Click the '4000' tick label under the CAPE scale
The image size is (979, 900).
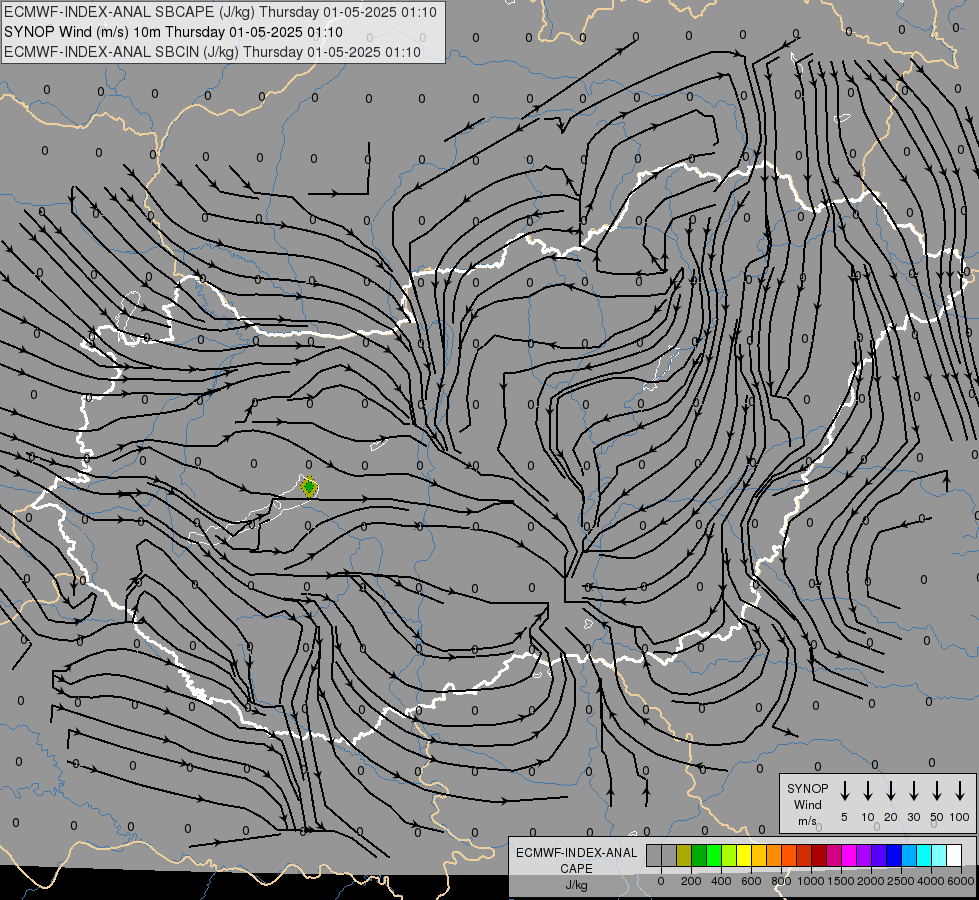click(931, 881)
